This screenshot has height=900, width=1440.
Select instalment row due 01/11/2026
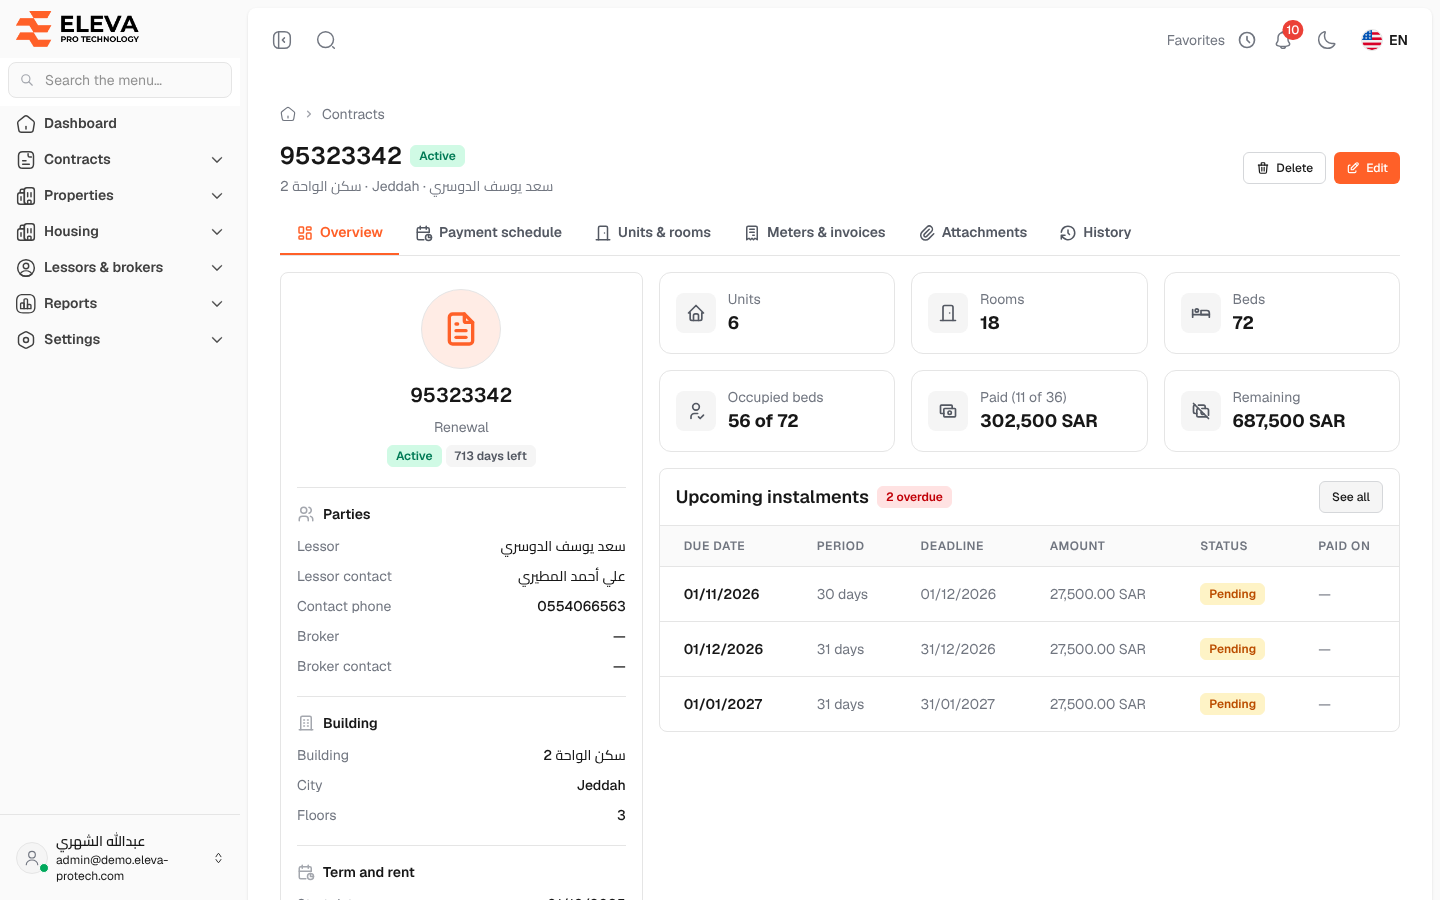pos(1029,594)
